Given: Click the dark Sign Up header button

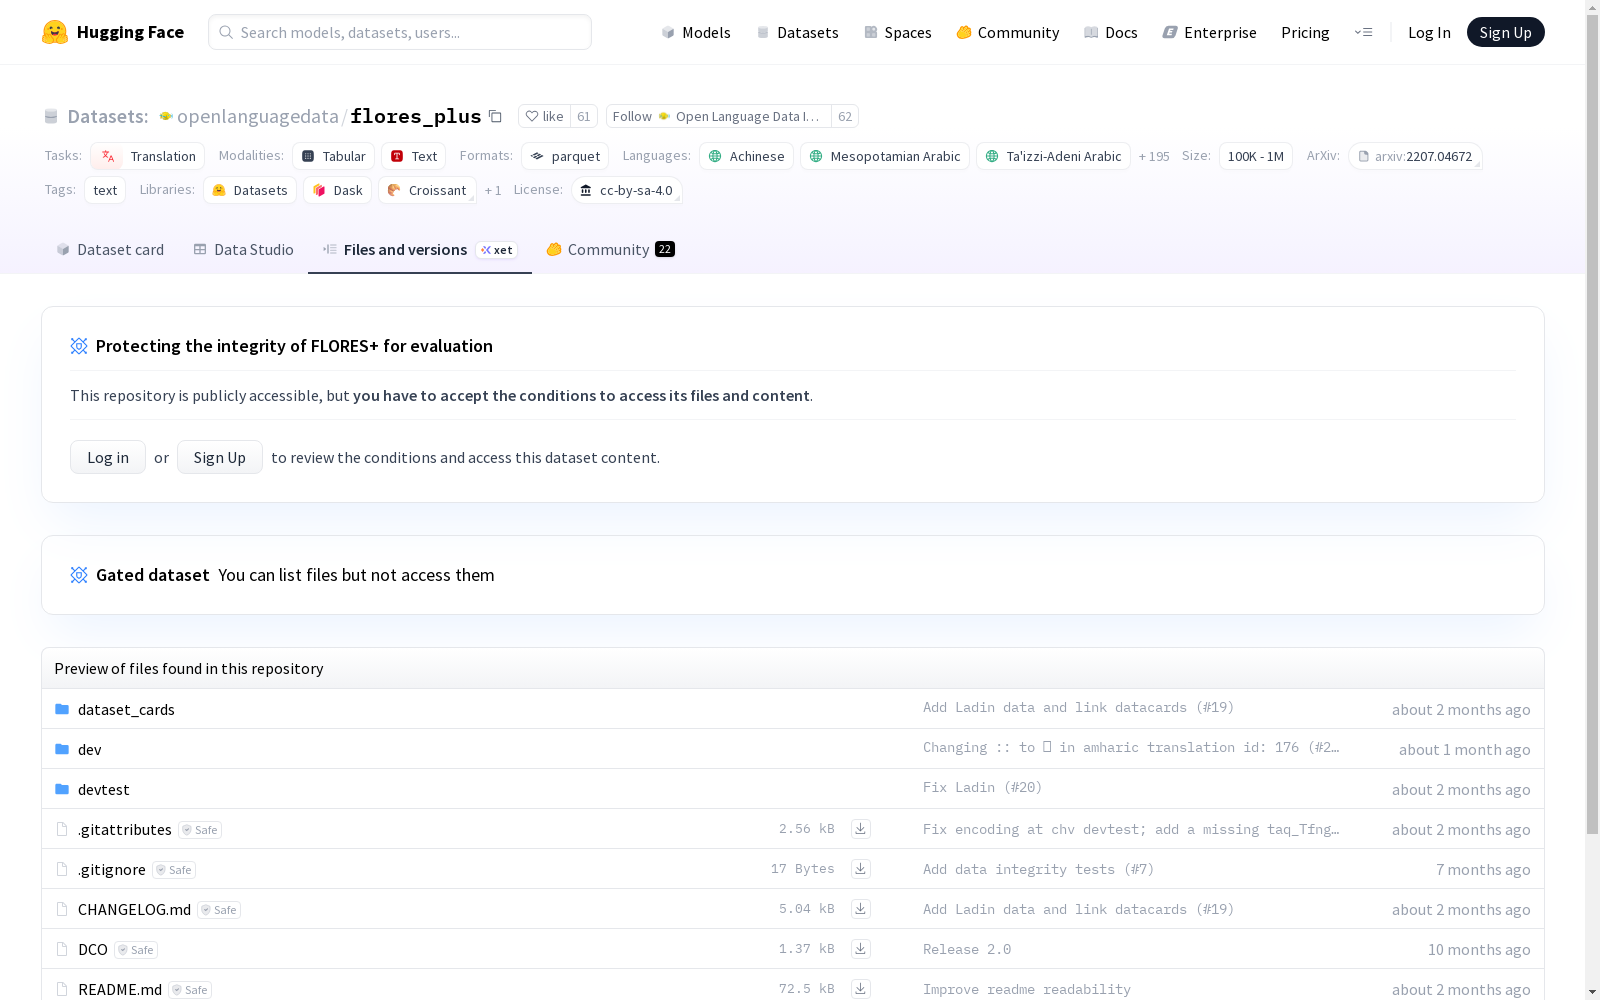Looking at the screenshot, I should click(x=1505, y=32).
